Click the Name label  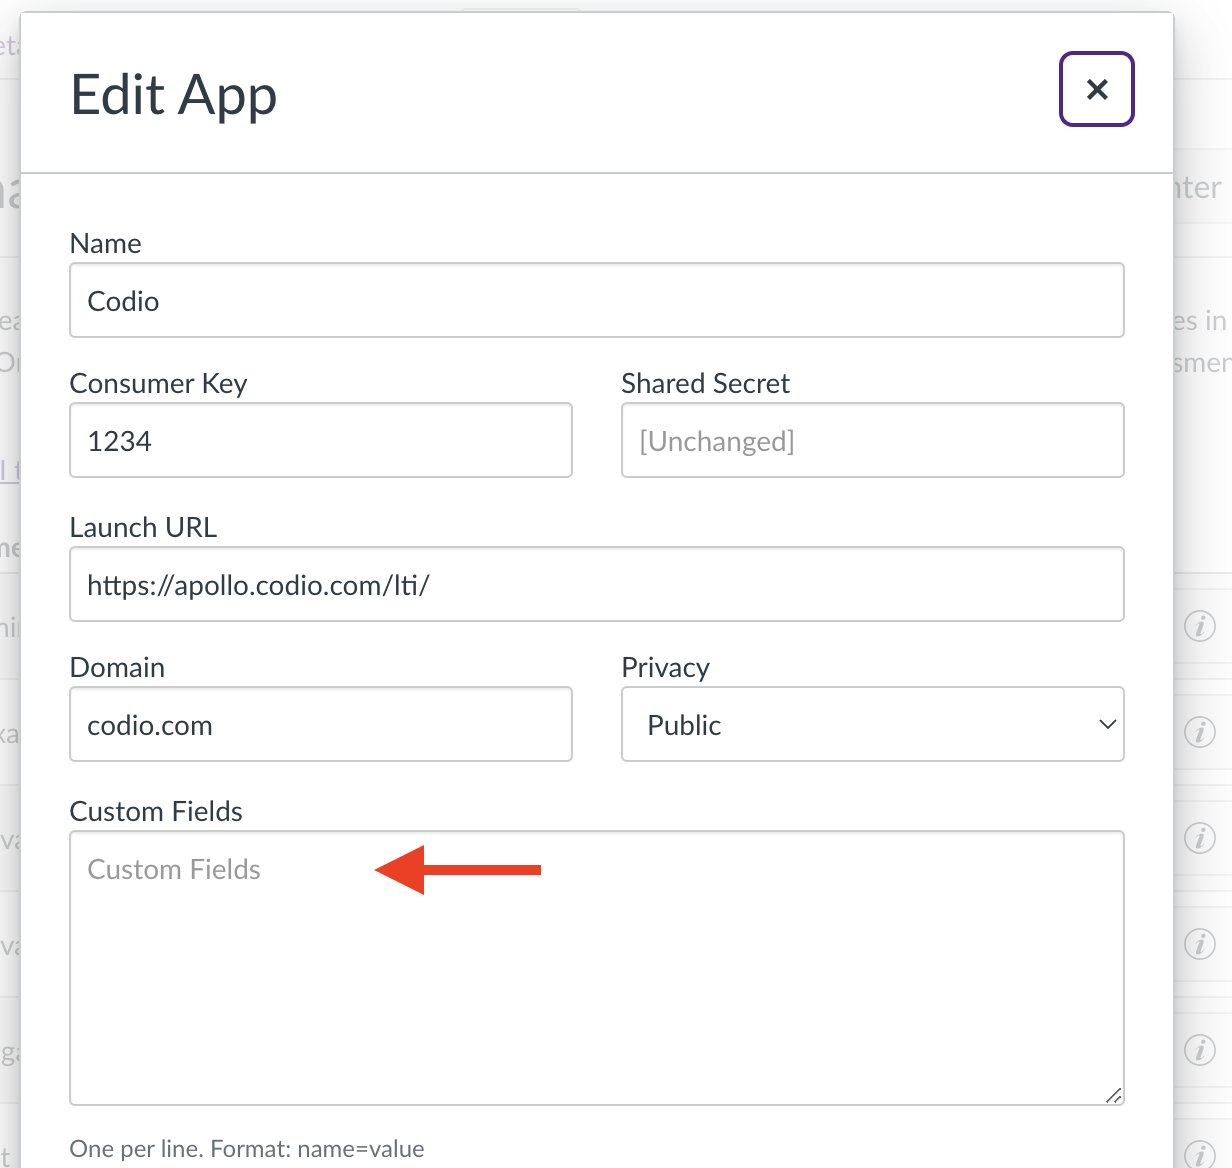[x=105, y=243]
